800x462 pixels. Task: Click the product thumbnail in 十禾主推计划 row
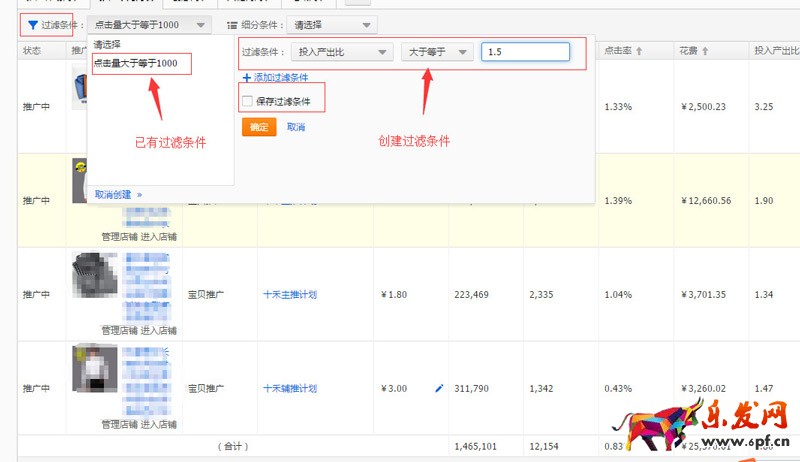point(94,274)
